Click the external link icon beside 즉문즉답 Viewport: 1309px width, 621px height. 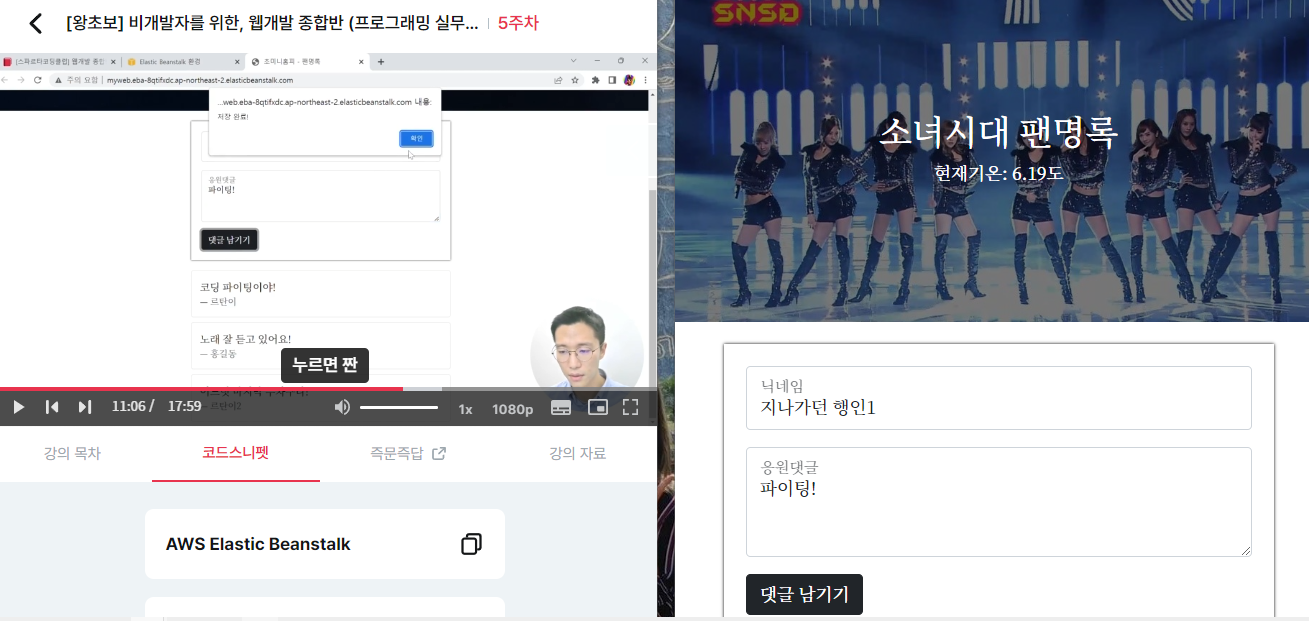(x=438, y=453)
